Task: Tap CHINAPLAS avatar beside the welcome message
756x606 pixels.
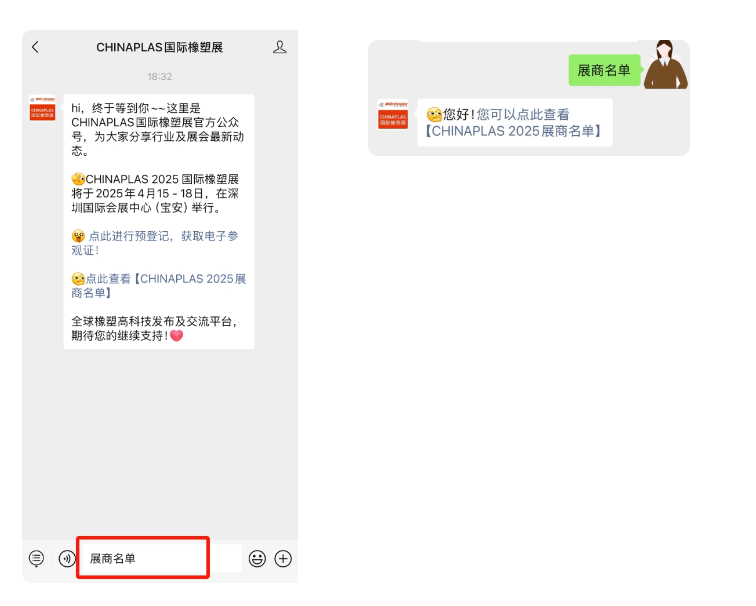Action: click(43, 109)
